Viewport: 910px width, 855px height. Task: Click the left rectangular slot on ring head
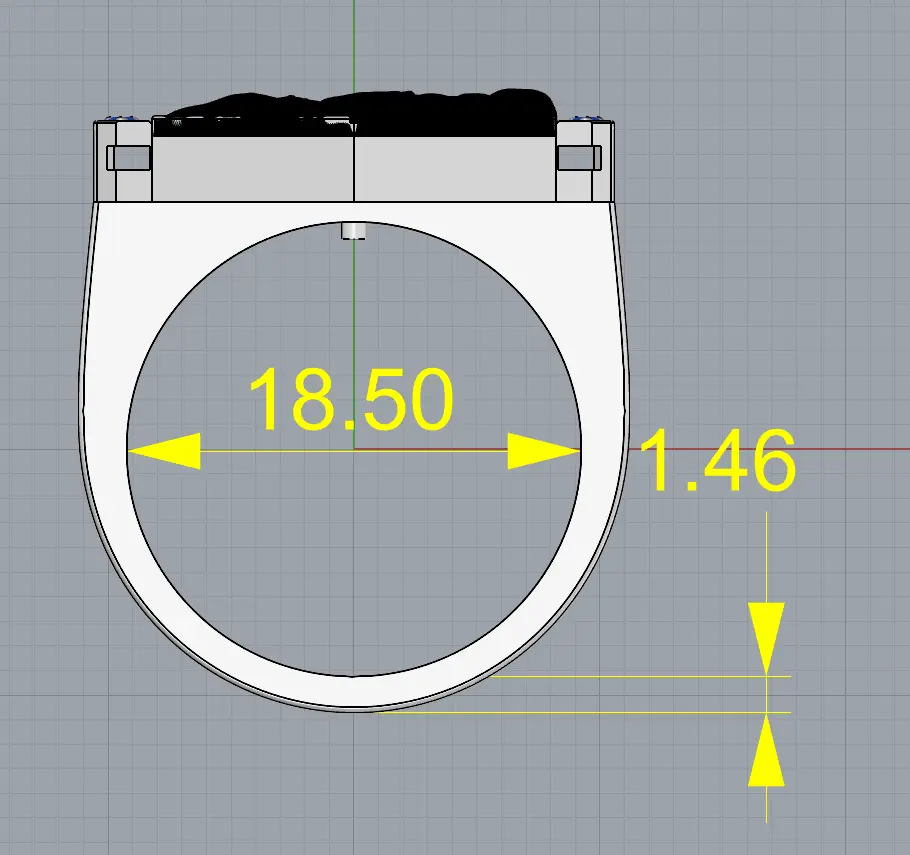[128, 158]
